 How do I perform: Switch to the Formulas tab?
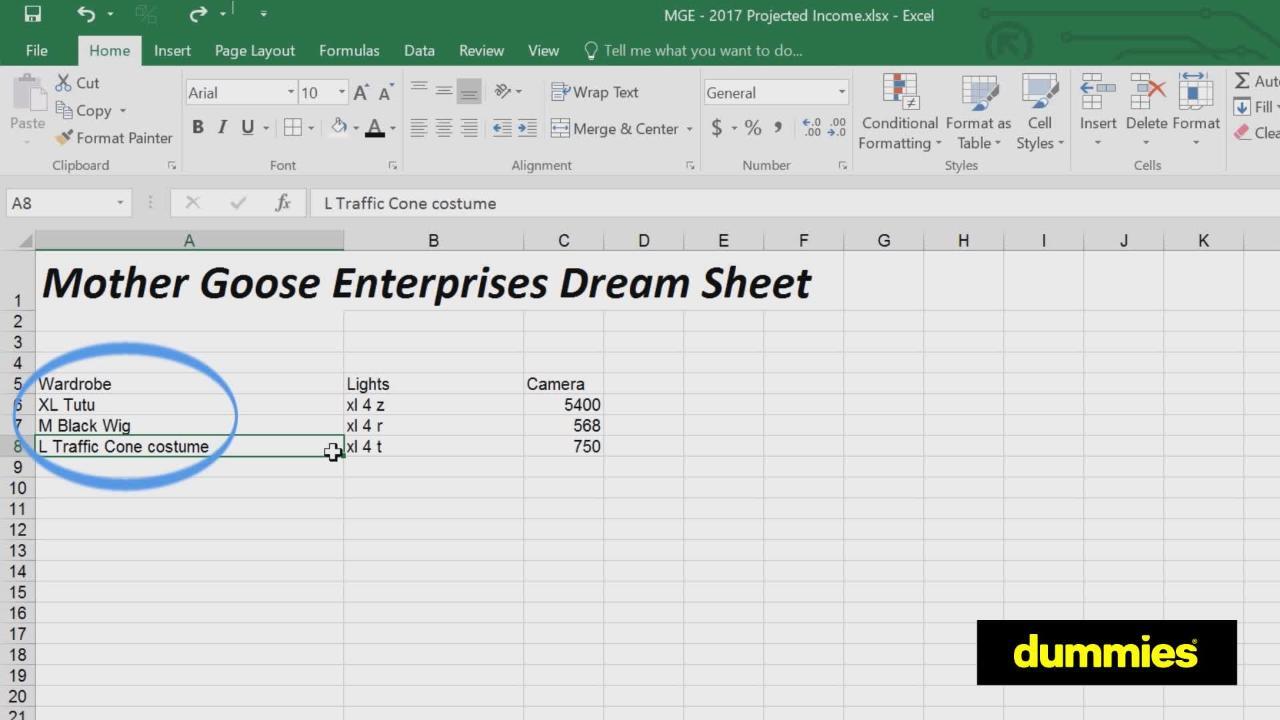349,50
